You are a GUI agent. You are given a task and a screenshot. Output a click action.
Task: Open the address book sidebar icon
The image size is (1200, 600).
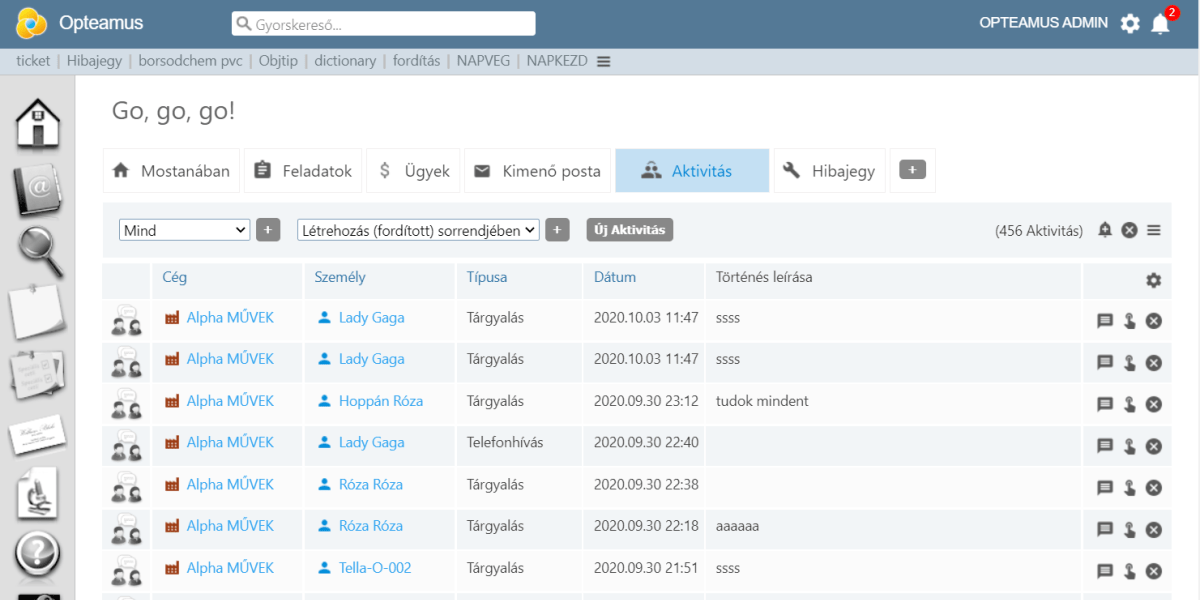click(38, 190)
